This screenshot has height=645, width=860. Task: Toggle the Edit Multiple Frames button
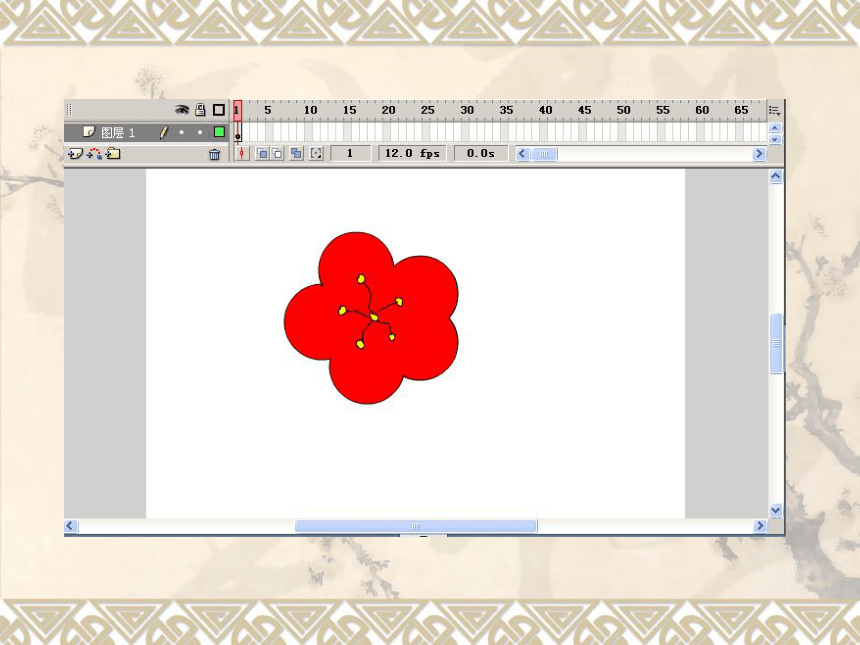pyautogui.click(x=296, y=154)
